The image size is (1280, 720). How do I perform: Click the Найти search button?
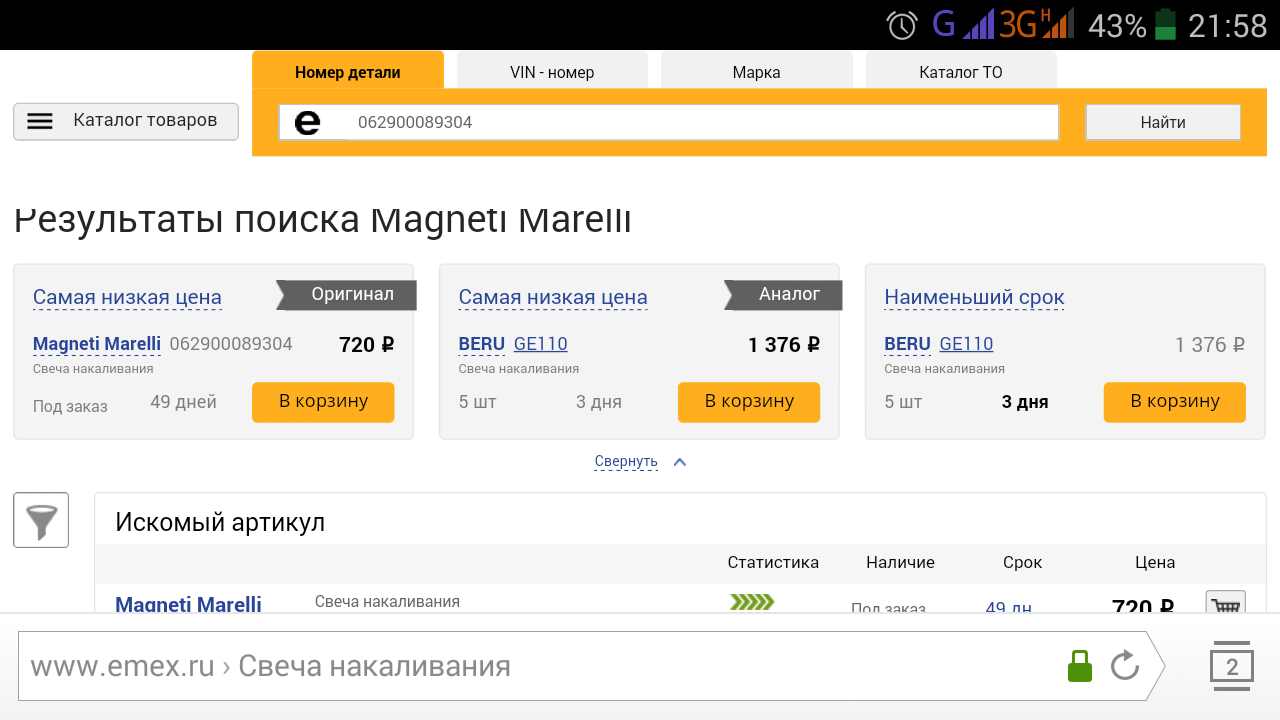(1163, 122)
